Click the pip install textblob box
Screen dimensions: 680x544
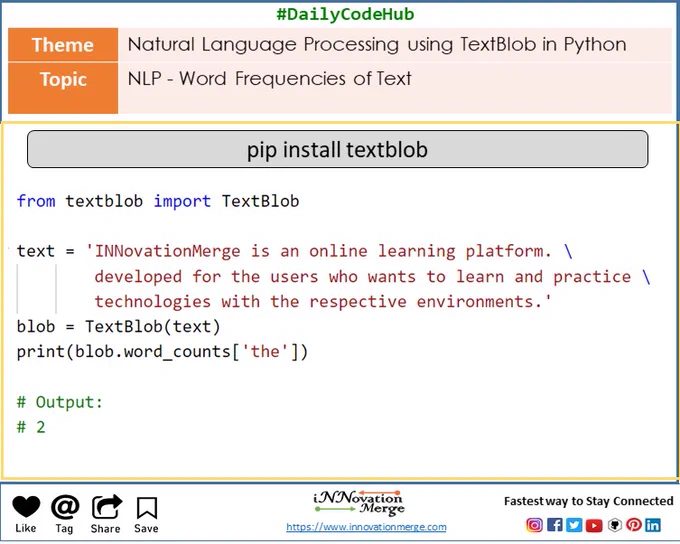coord(337,149)
